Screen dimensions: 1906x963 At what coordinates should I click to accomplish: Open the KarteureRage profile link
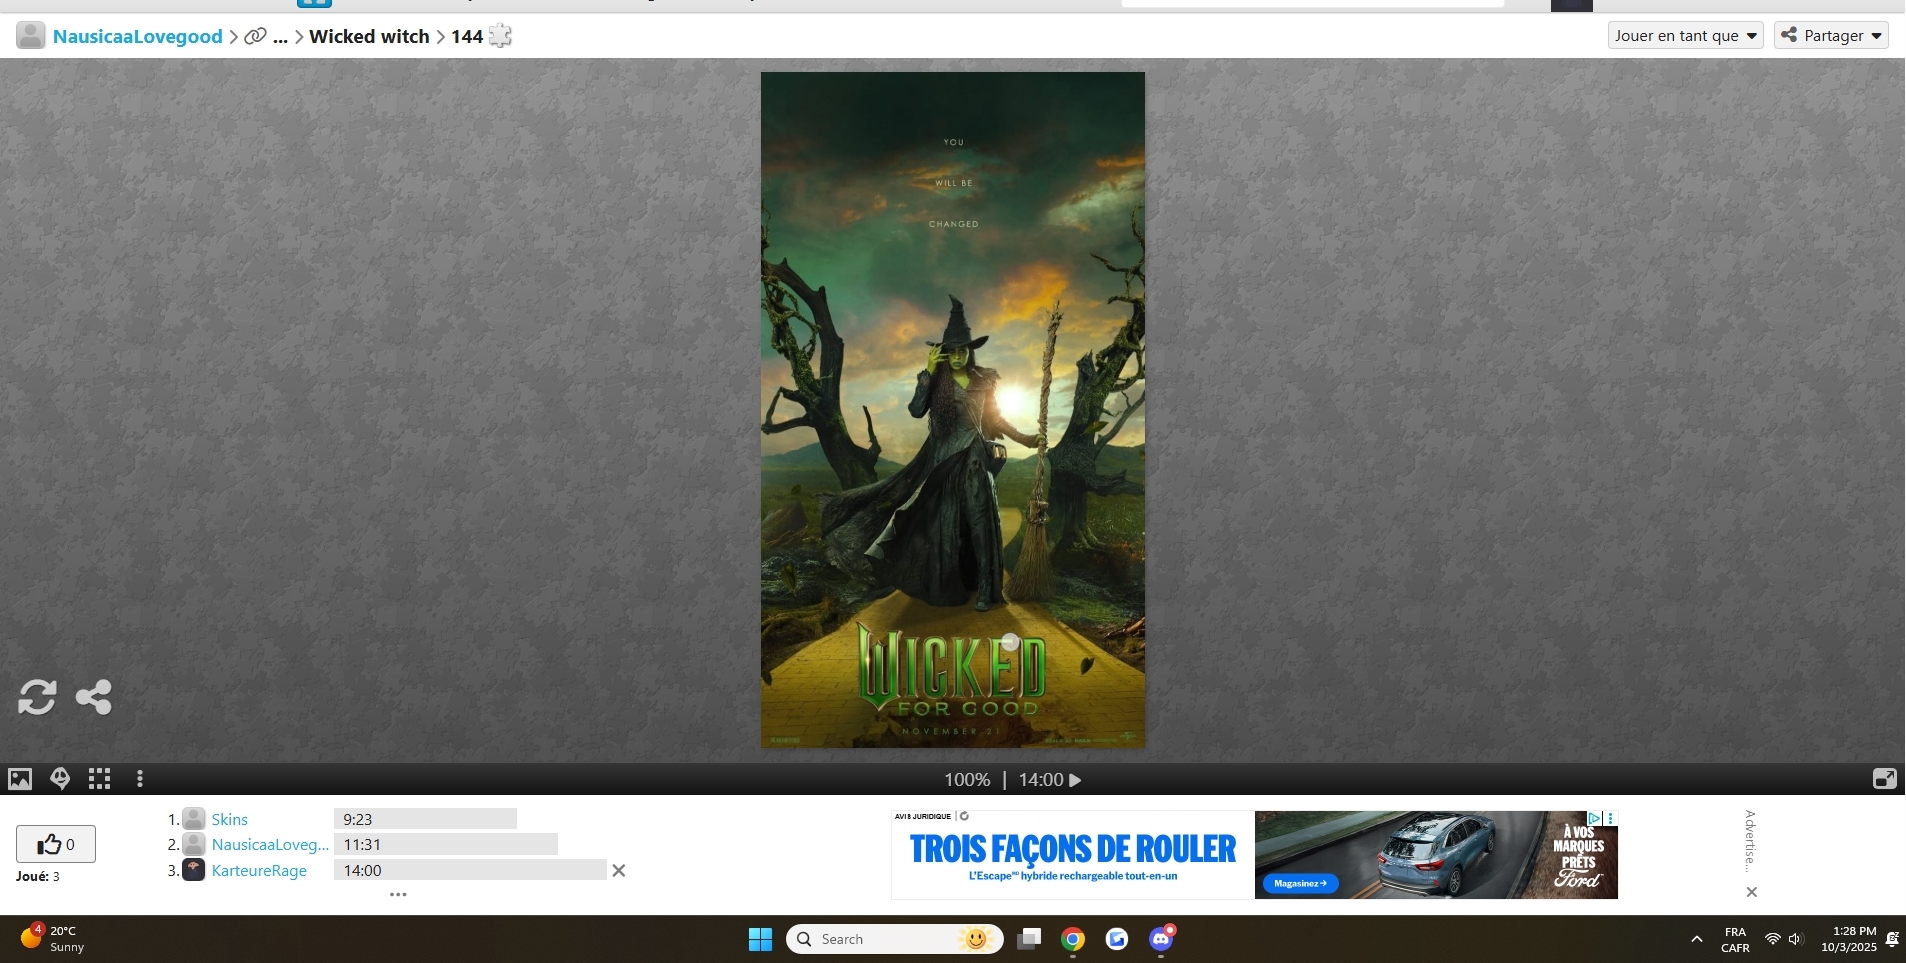tap(259, 871)
